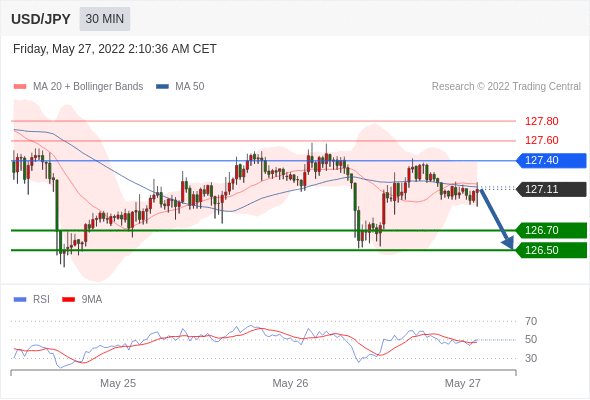
Task: Click the May 27 date axis label
Action: point(462,383)
